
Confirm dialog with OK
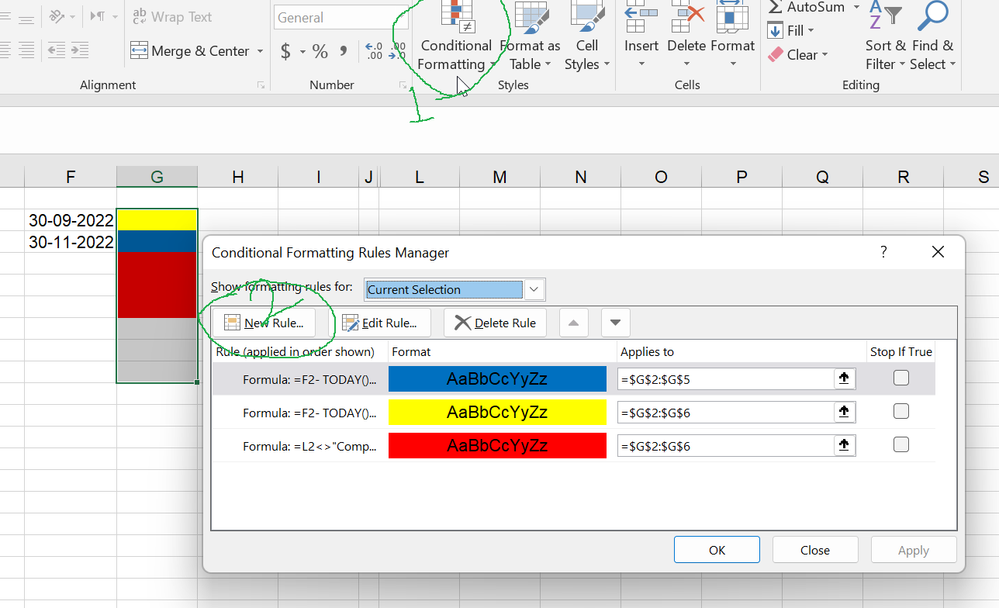717,549
